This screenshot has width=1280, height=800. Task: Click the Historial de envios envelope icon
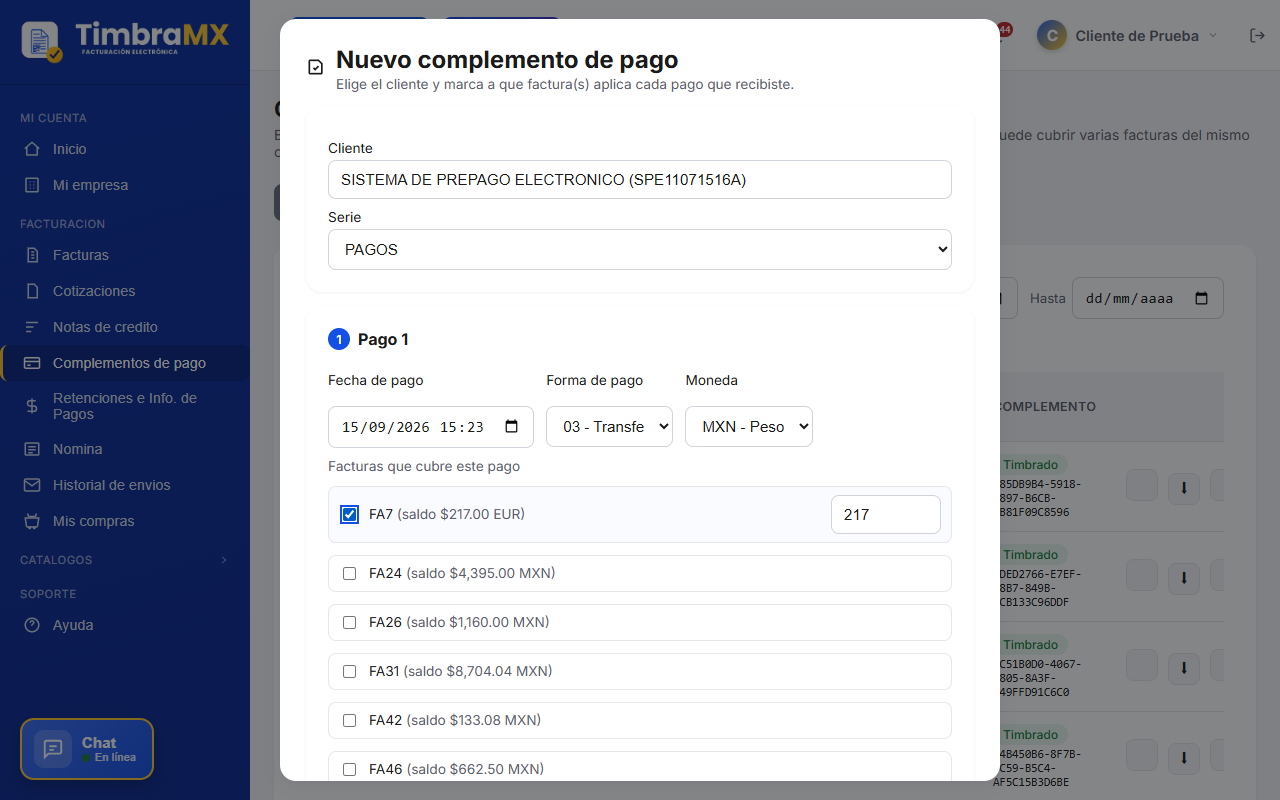click(32, 485)
